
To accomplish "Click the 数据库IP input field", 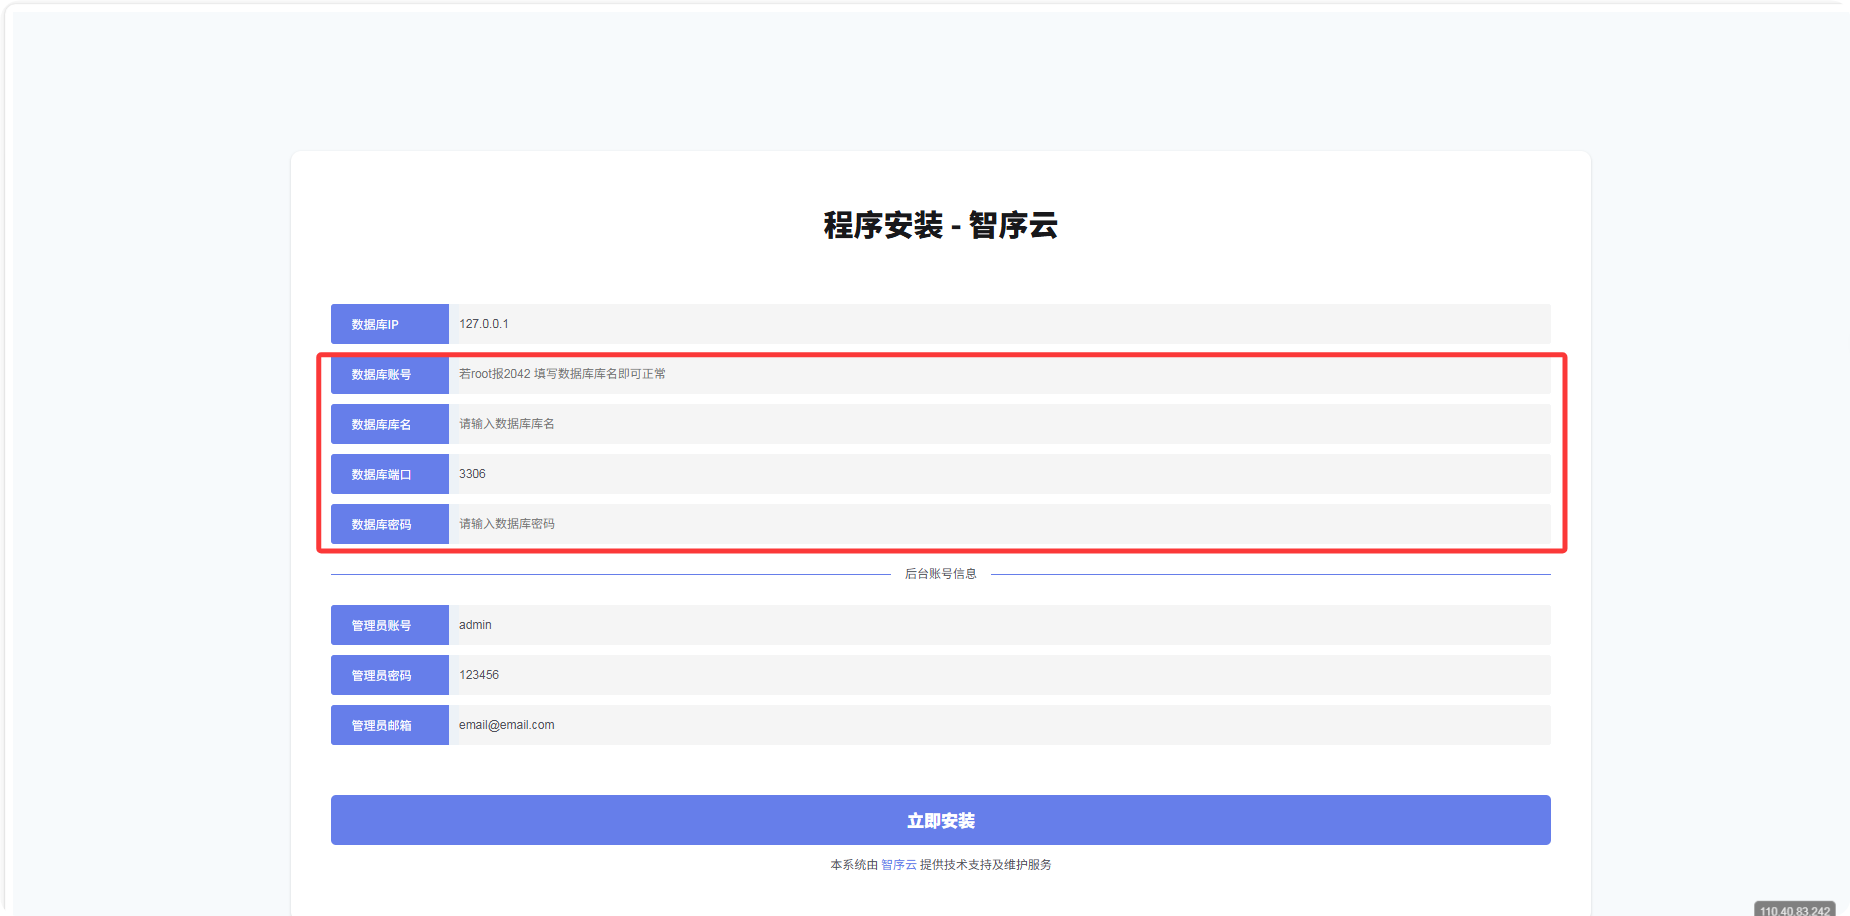I will point(999,324).
